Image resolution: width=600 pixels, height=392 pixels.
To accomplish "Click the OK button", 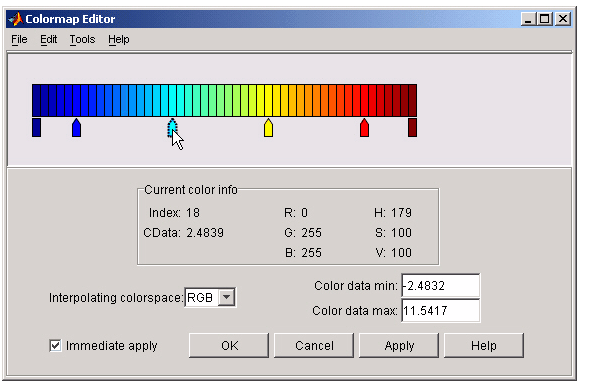I will (x=229, y=346).
